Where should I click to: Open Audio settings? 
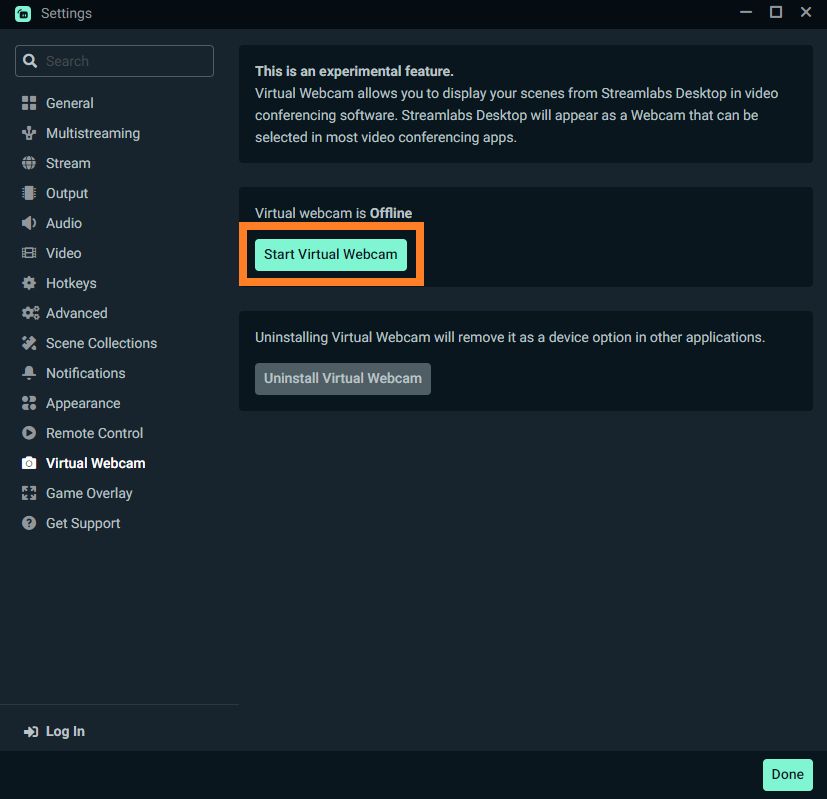pos(64,223)
